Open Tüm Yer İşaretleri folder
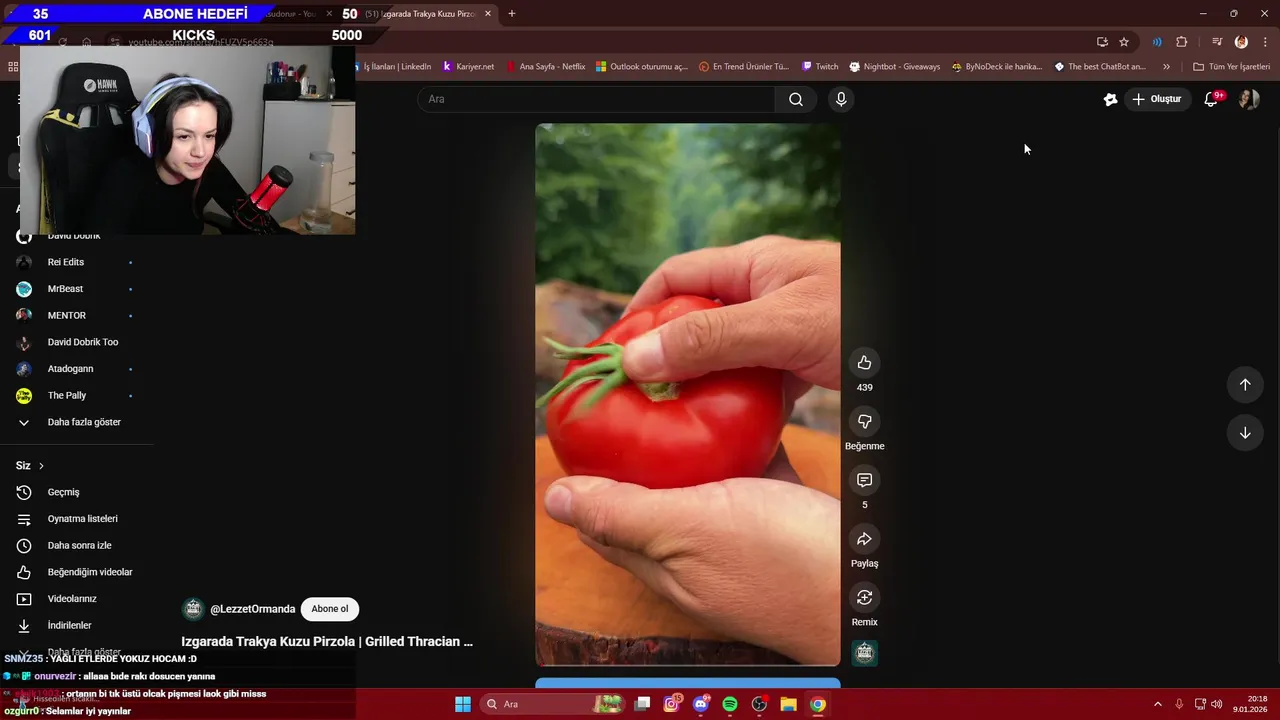The height and width of the screenshot is (720, 1280). pyautogui.click(x=1231, y=67)
